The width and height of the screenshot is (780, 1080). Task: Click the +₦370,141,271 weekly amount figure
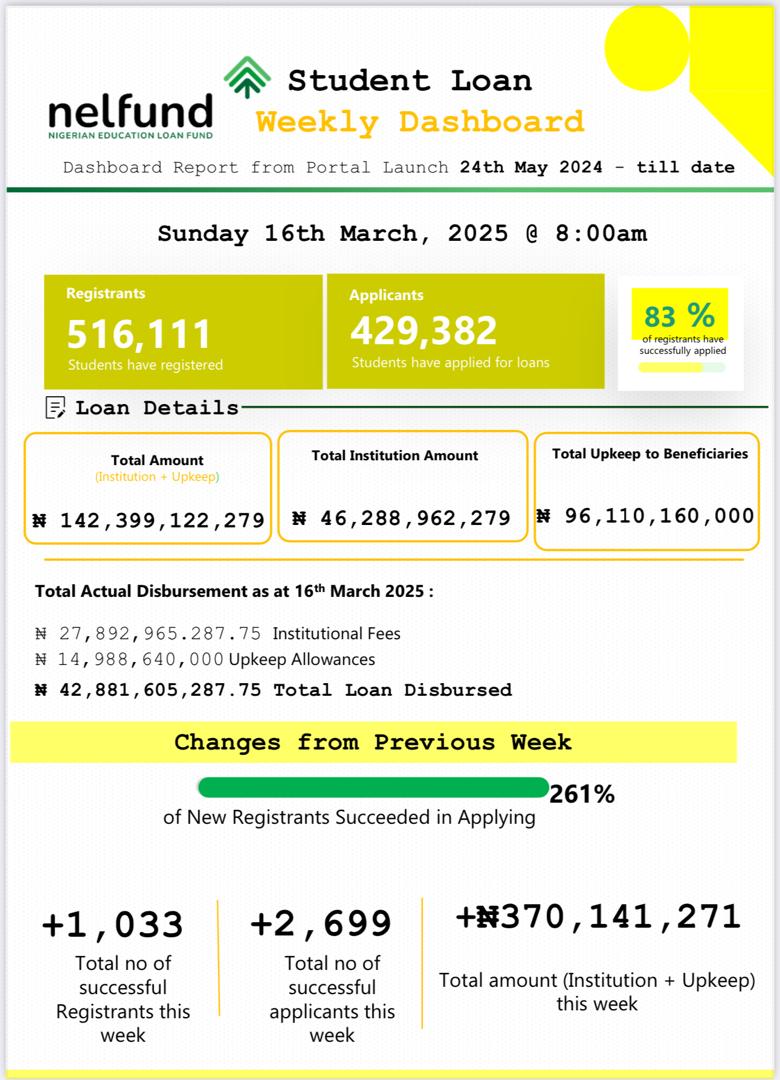click(597, 917)
